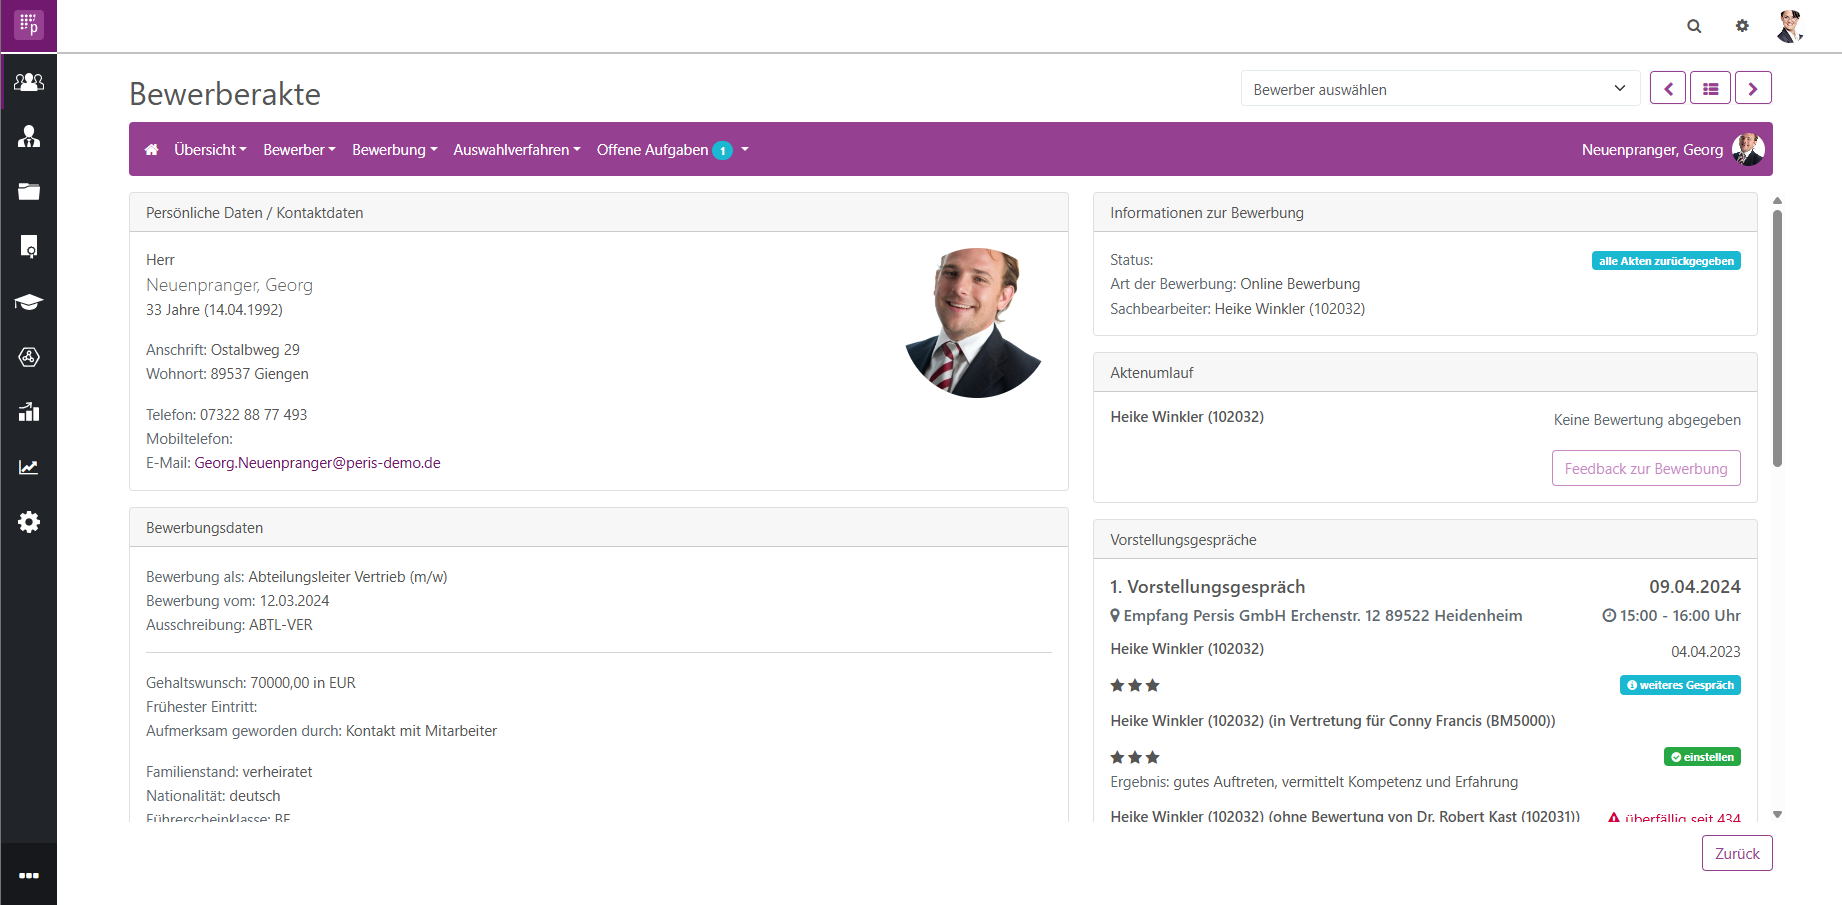The height and width of the screenshot is (905, 1842).
Task: Show applicant list view button
Action: [1710, 88]
